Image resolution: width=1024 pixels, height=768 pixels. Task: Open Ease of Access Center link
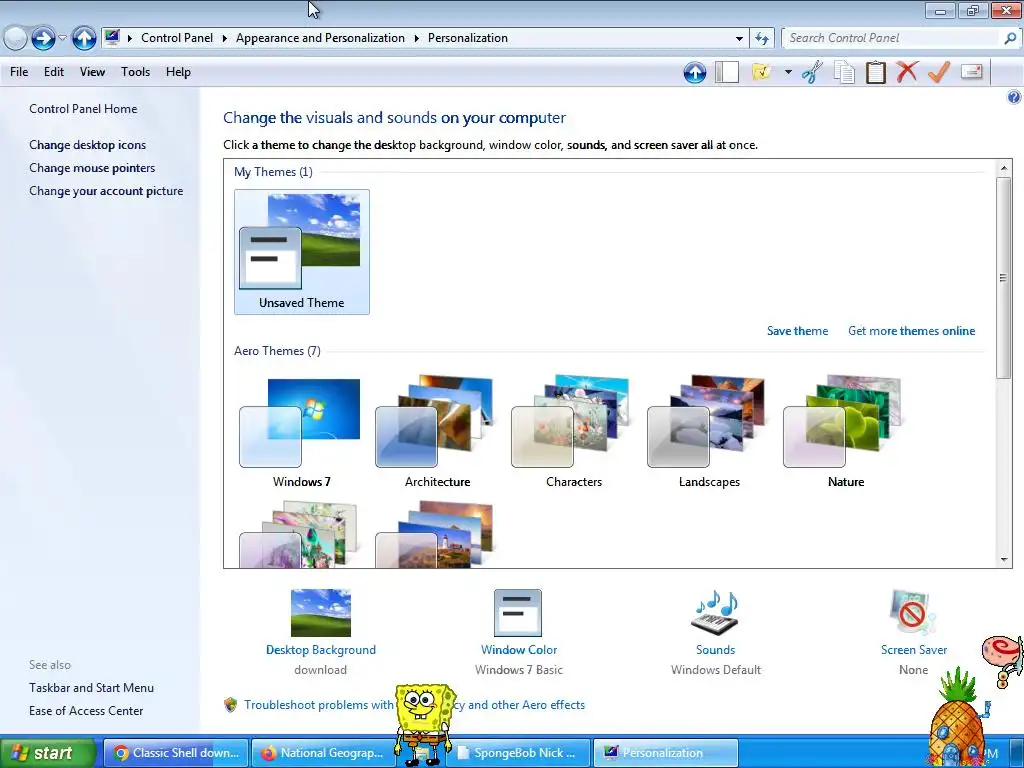86,711
